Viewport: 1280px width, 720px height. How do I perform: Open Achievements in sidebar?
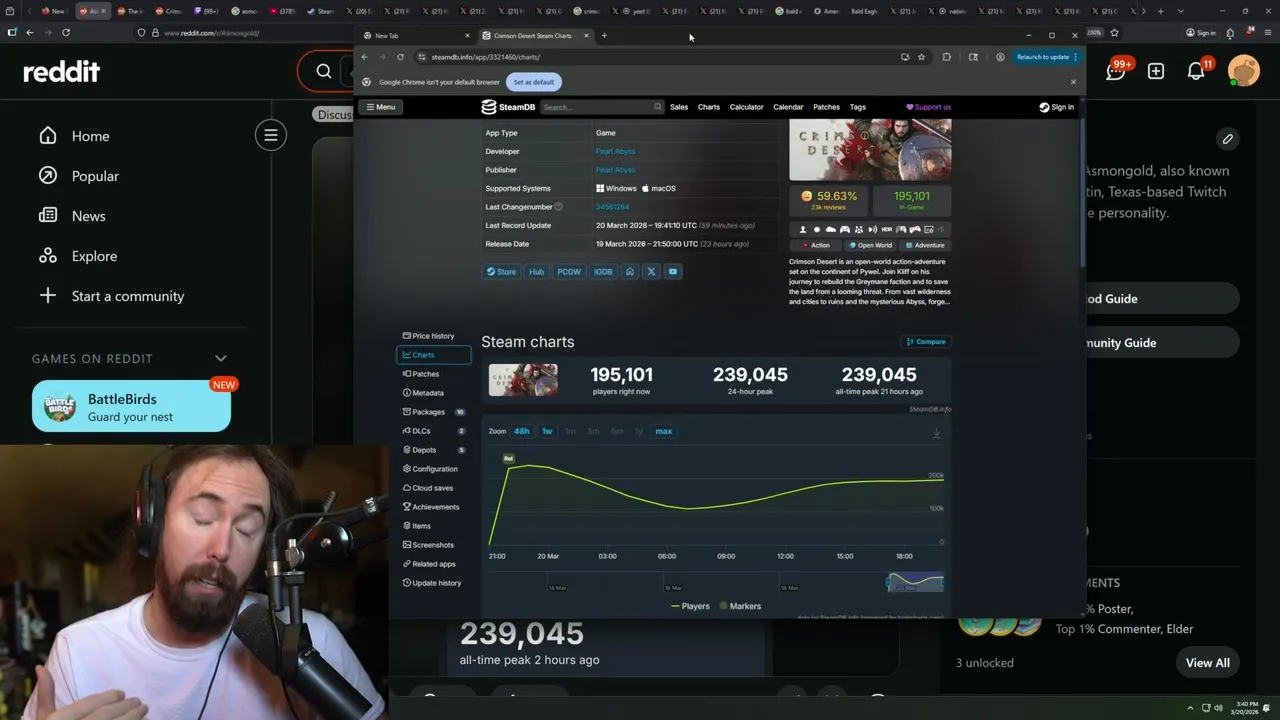433,507
